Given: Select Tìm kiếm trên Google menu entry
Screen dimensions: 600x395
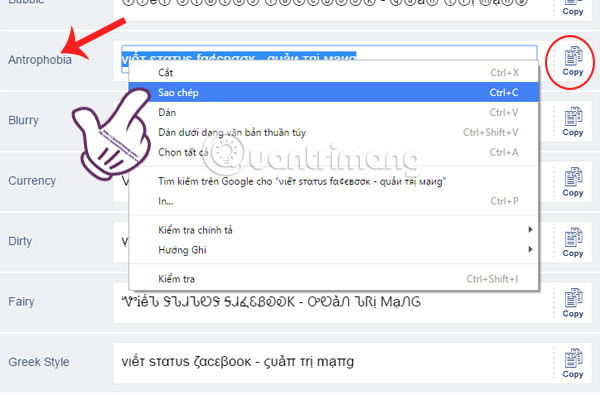Looking at the screenshot, I should tap(334, 181).
